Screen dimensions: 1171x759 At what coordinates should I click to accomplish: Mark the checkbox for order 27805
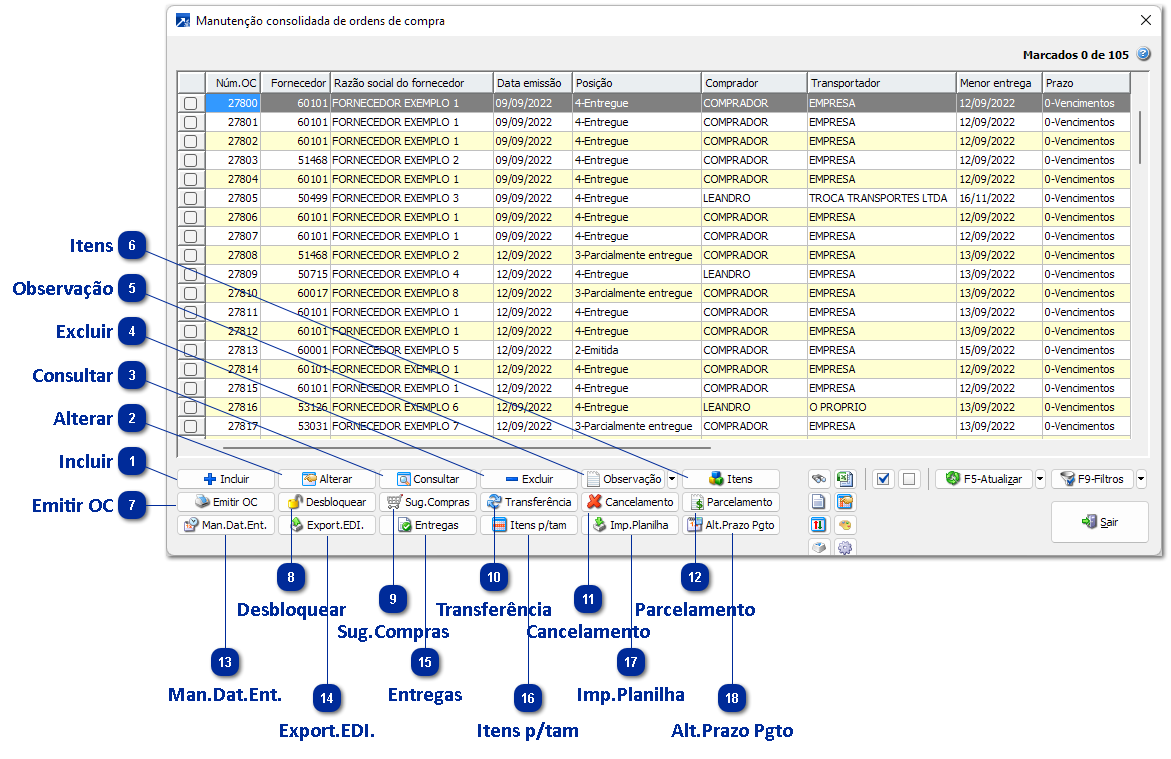pyautogui.click(x=191, y=198)
